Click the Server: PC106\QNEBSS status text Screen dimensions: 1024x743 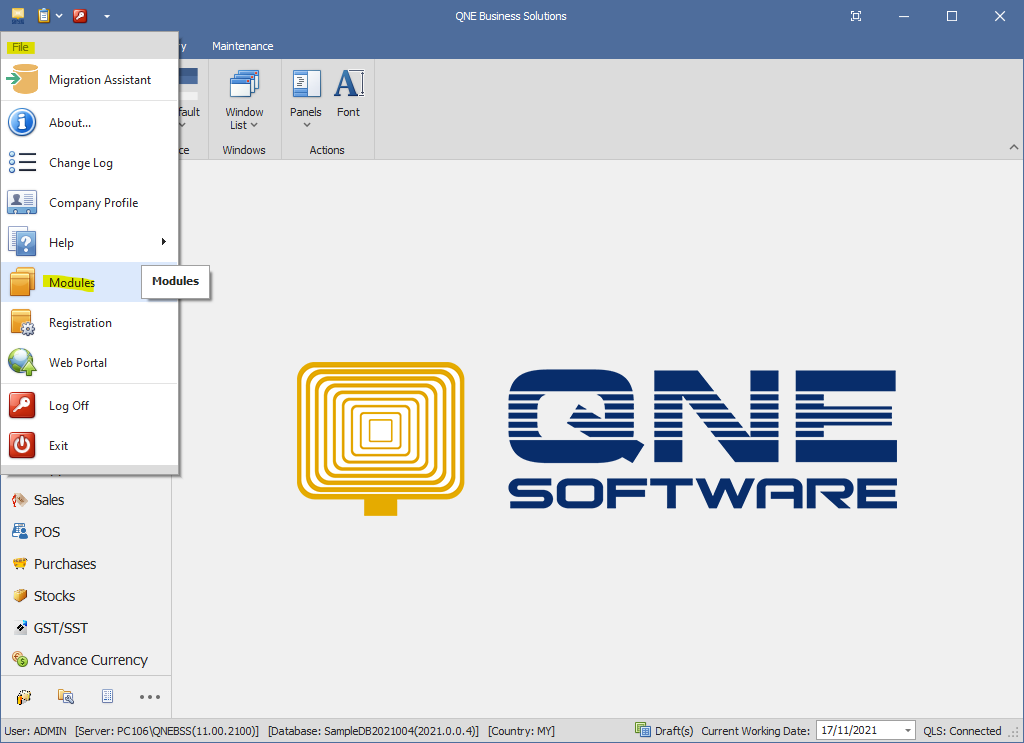[167, 731]
